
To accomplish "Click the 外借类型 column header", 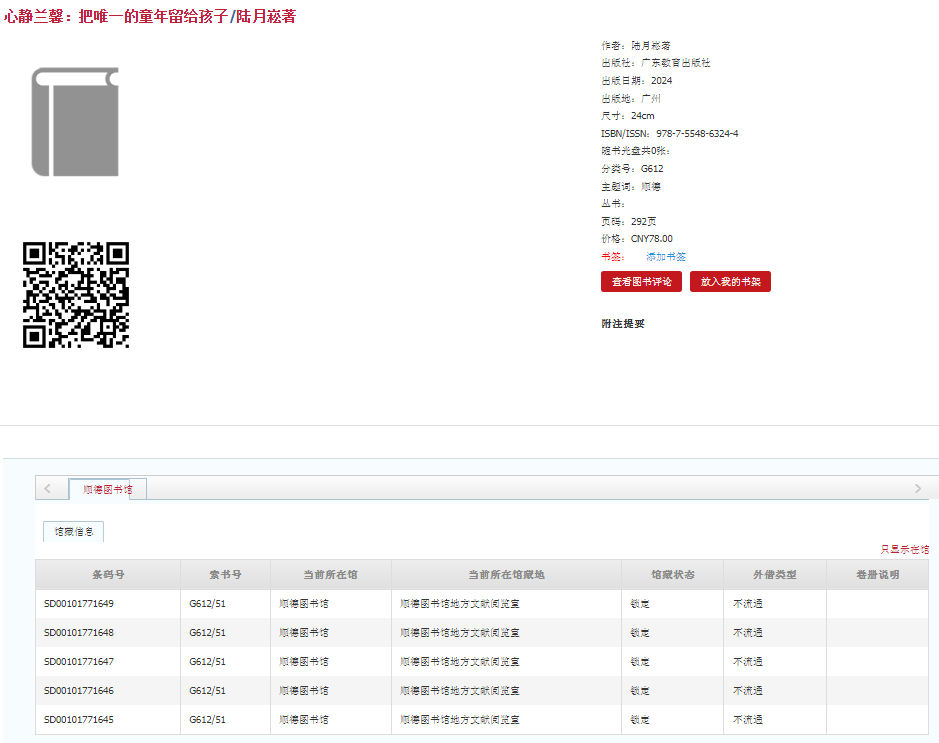I will click(x=775, y=575).
